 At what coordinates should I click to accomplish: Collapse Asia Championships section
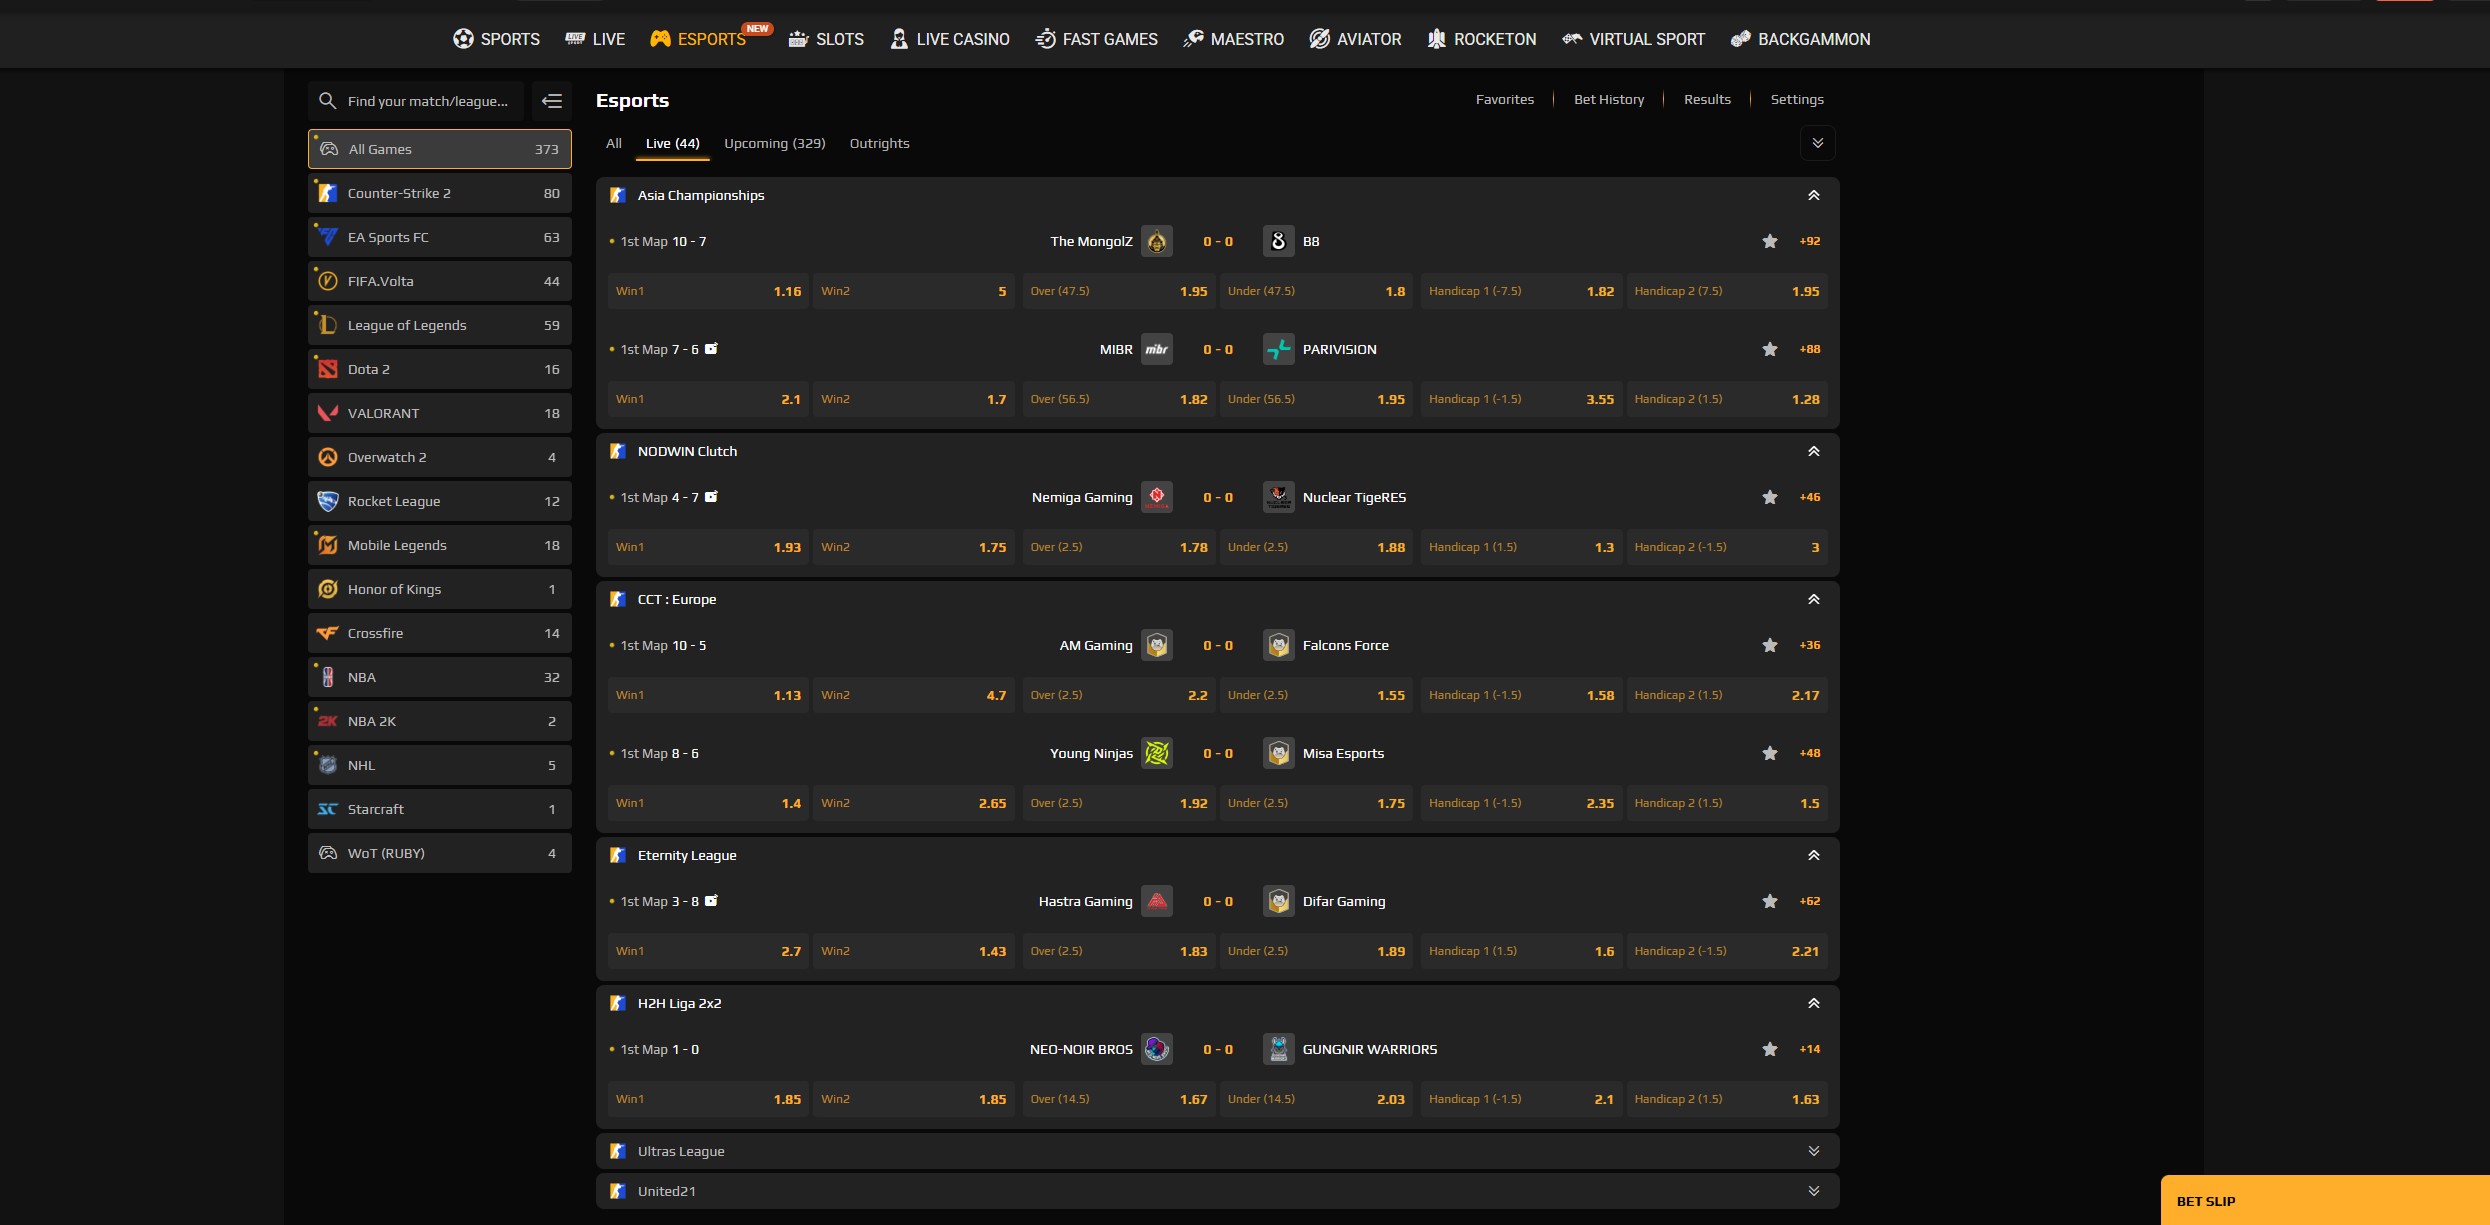pos(1814,195)
